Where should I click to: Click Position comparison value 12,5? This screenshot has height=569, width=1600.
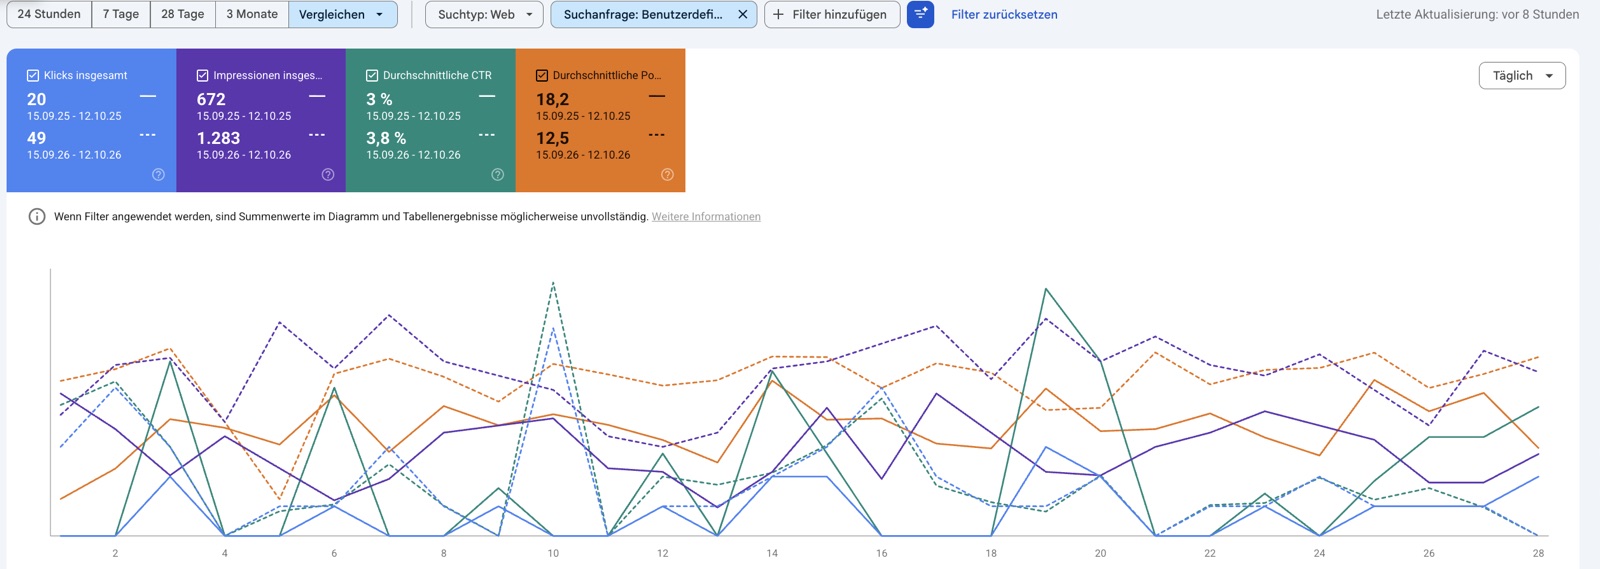pyautogui.click(x=552, y=138)
